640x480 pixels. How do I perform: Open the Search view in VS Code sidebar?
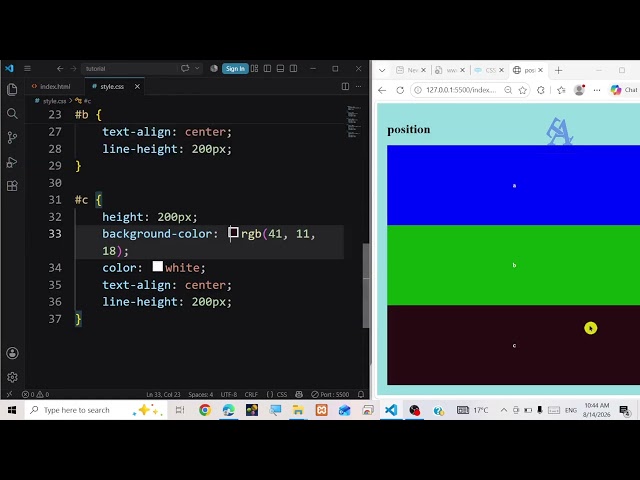coord(12,113)
